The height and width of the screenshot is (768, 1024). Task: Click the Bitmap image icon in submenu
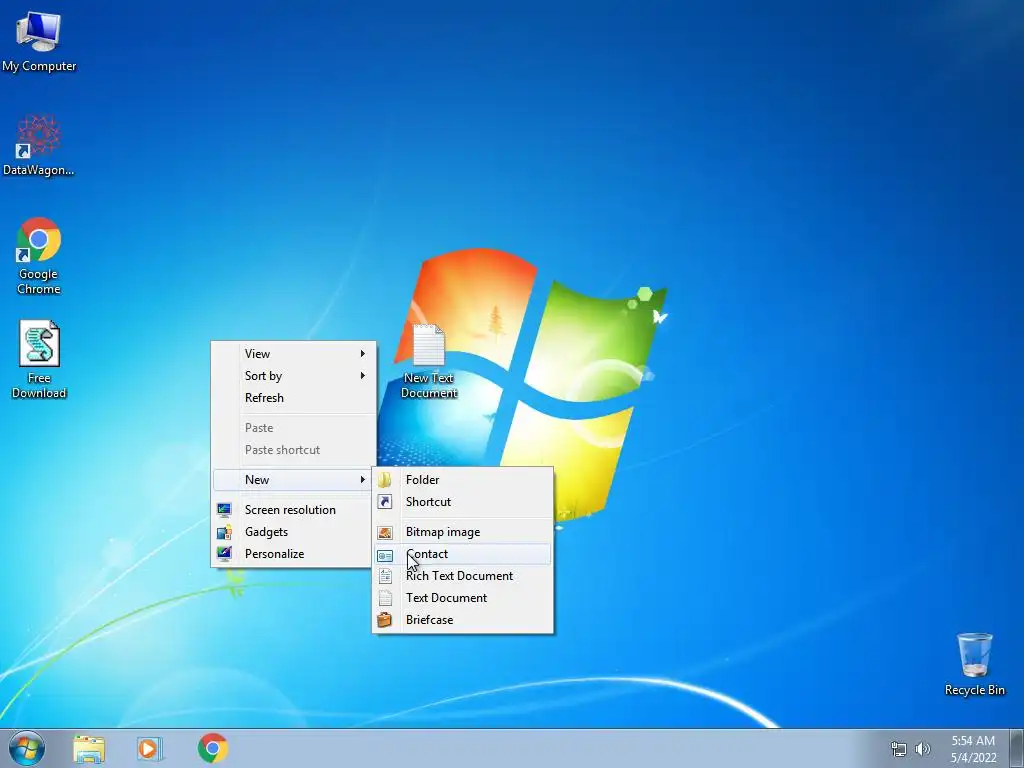coord(385,532)
